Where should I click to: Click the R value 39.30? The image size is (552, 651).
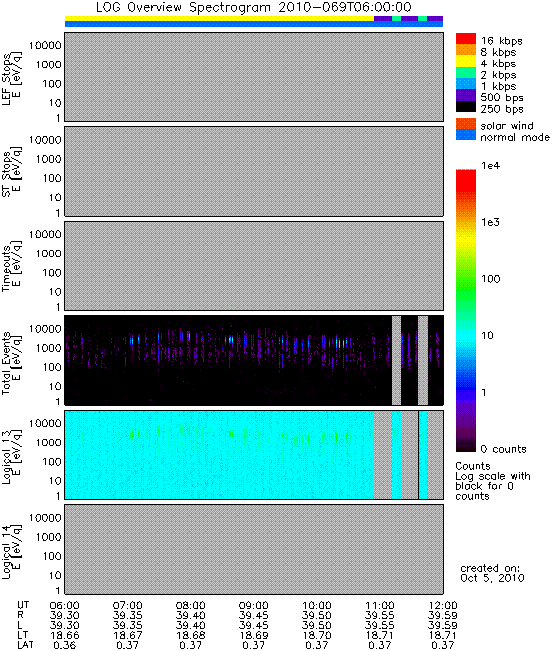[64, 615]
